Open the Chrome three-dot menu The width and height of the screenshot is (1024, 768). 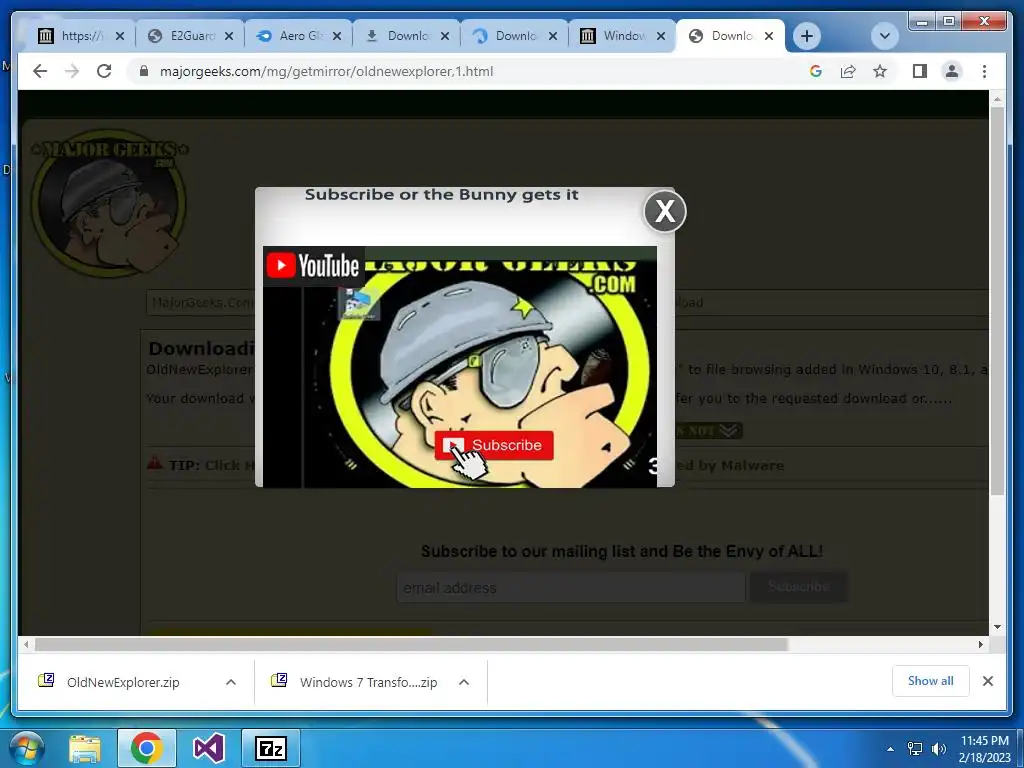tap(984, 71)
